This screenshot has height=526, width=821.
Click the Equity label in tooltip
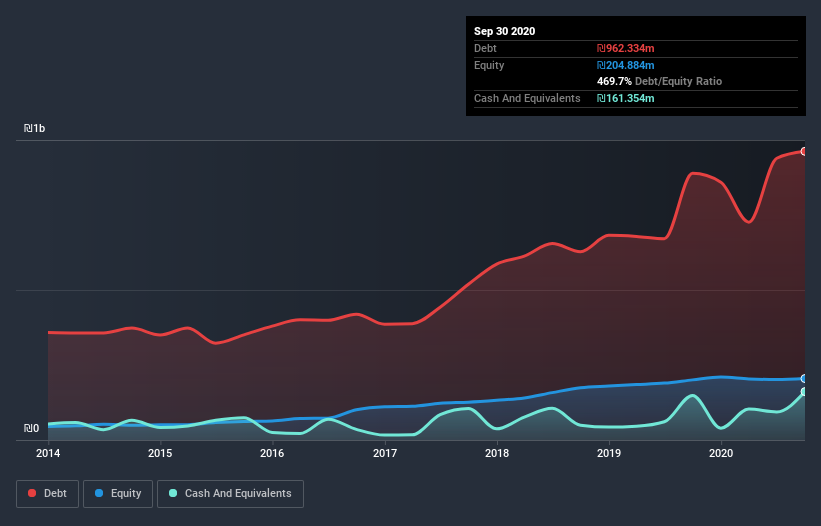click(x=489, y=65)
